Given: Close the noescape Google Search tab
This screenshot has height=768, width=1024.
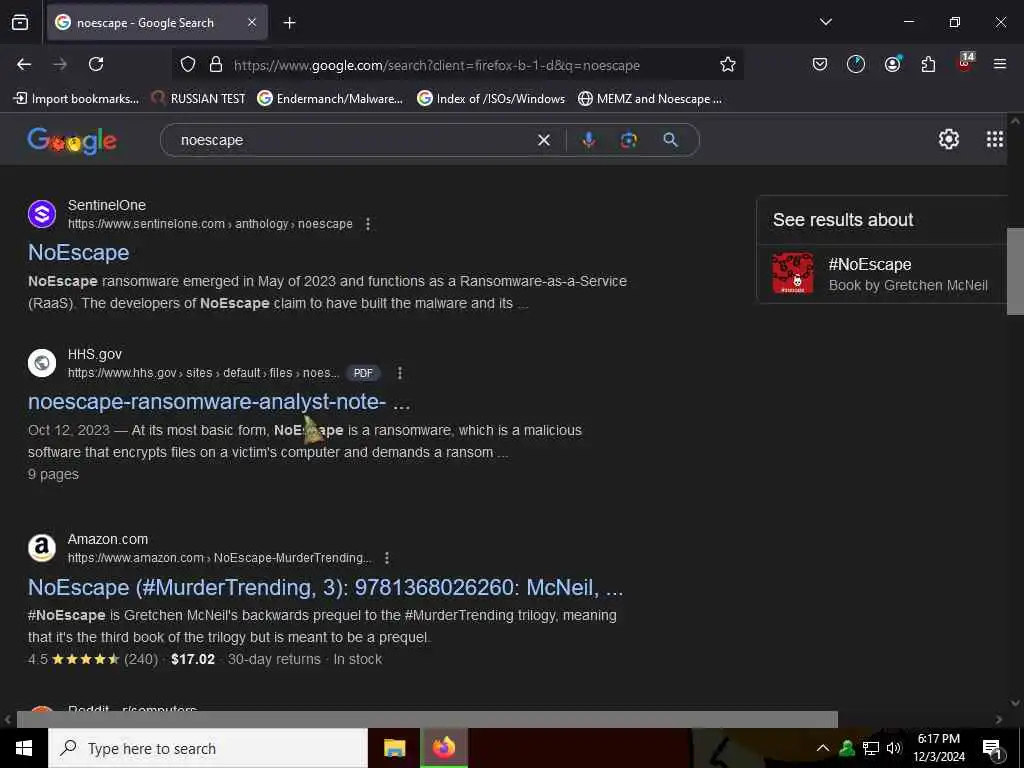Looking at the screenshot, I should [252, 22].
